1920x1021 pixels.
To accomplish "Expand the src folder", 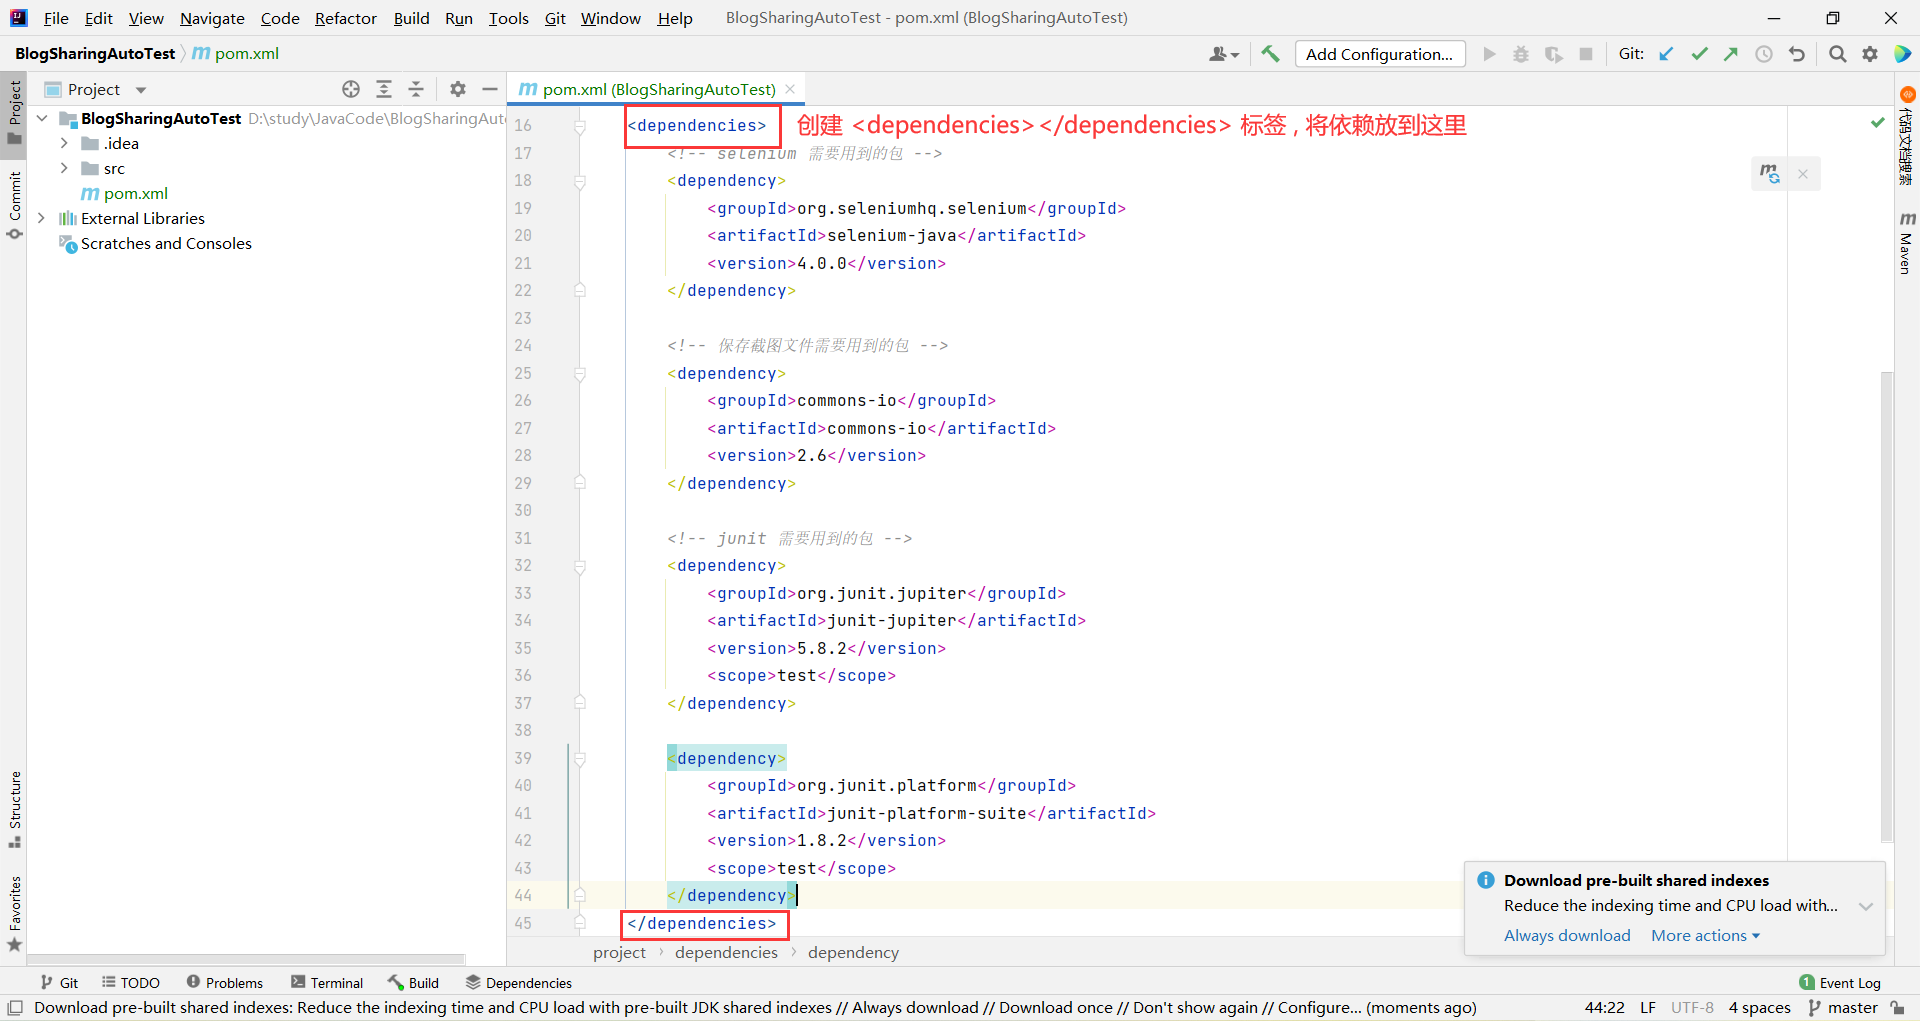I will coord(64,168).
